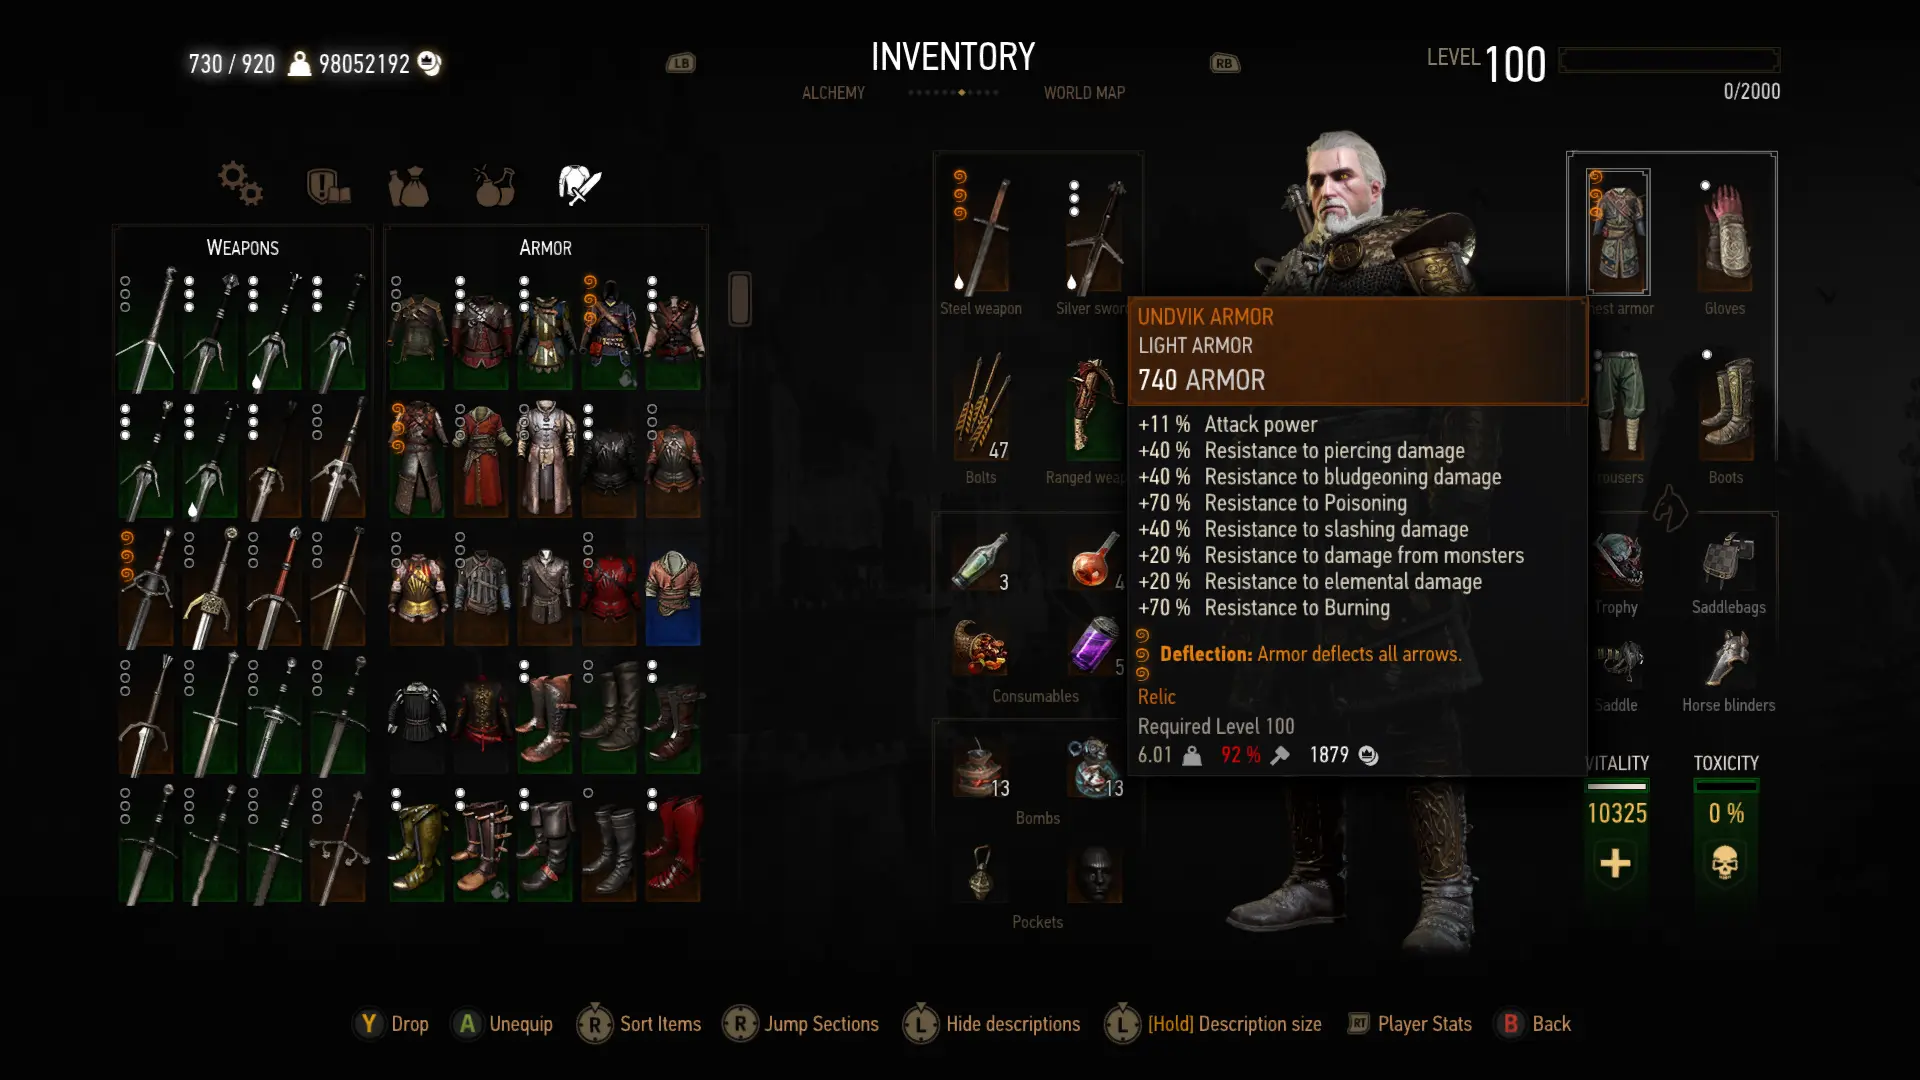Select the equipped chest armor slot
The height and width of the screenshot is (1080, 1920).
point(1618,232)
